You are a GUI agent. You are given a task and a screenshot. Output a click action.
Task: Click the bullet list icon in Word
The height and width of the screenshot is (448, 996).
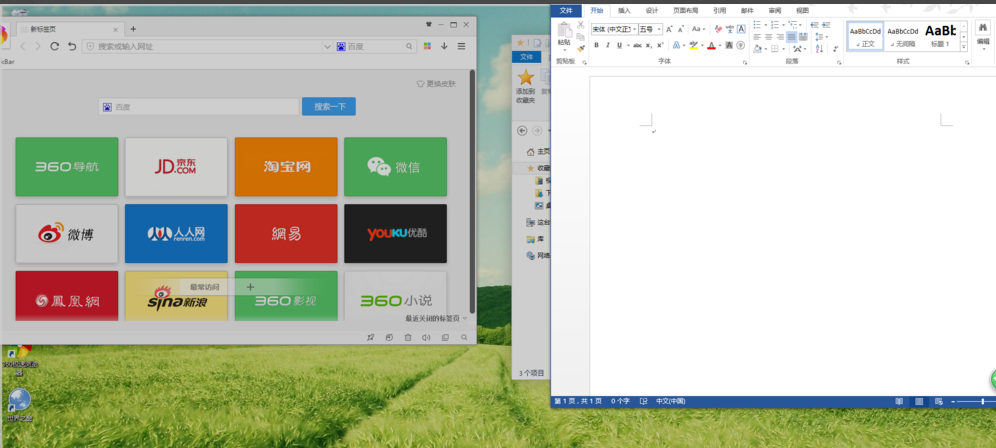tap(757, 25)
